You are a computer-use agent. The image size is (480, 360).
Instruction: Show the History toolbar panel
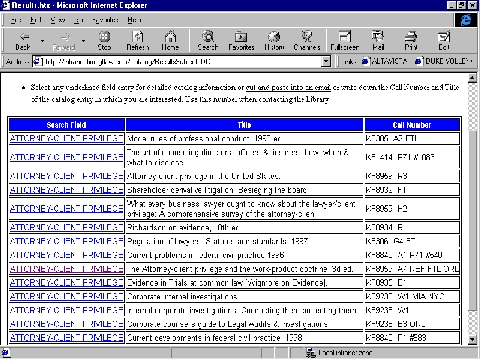point(274,41)
